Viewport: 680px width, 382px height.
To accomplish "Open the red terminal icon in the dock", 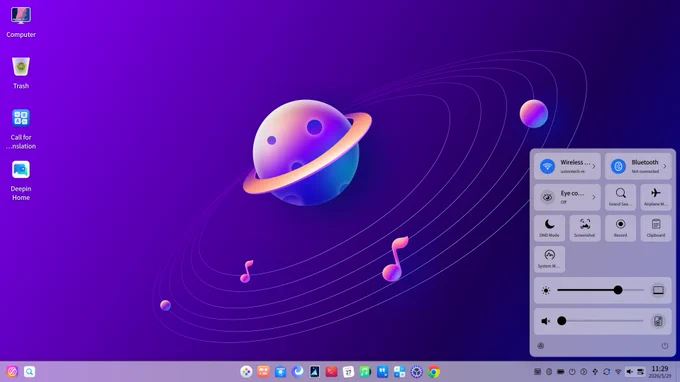I will (331, 372).
